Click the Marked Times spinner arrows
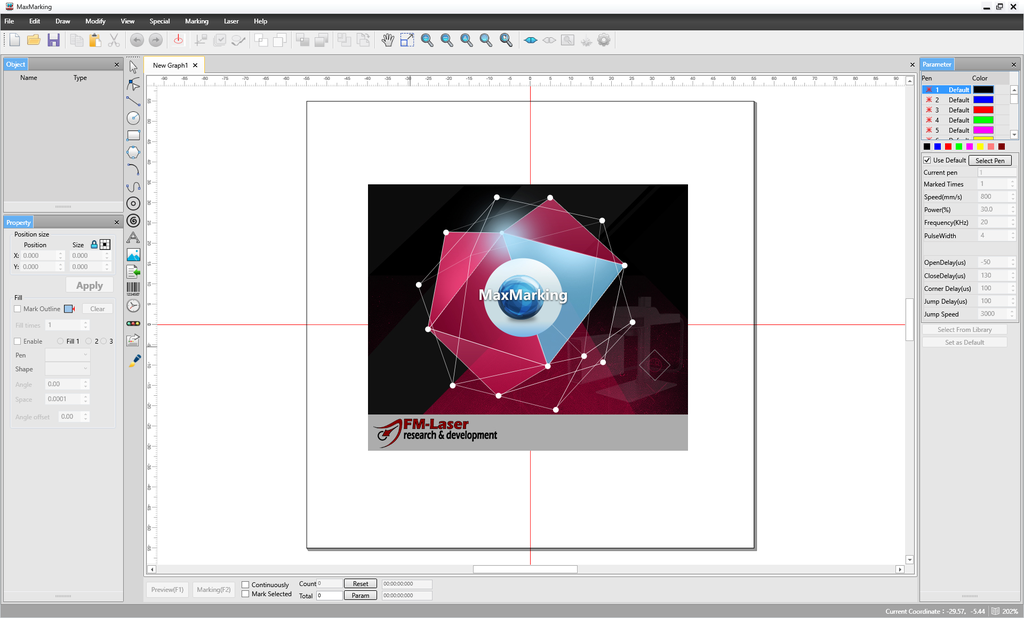Screen dimensions: 1024x618 tap(1012, 184)
